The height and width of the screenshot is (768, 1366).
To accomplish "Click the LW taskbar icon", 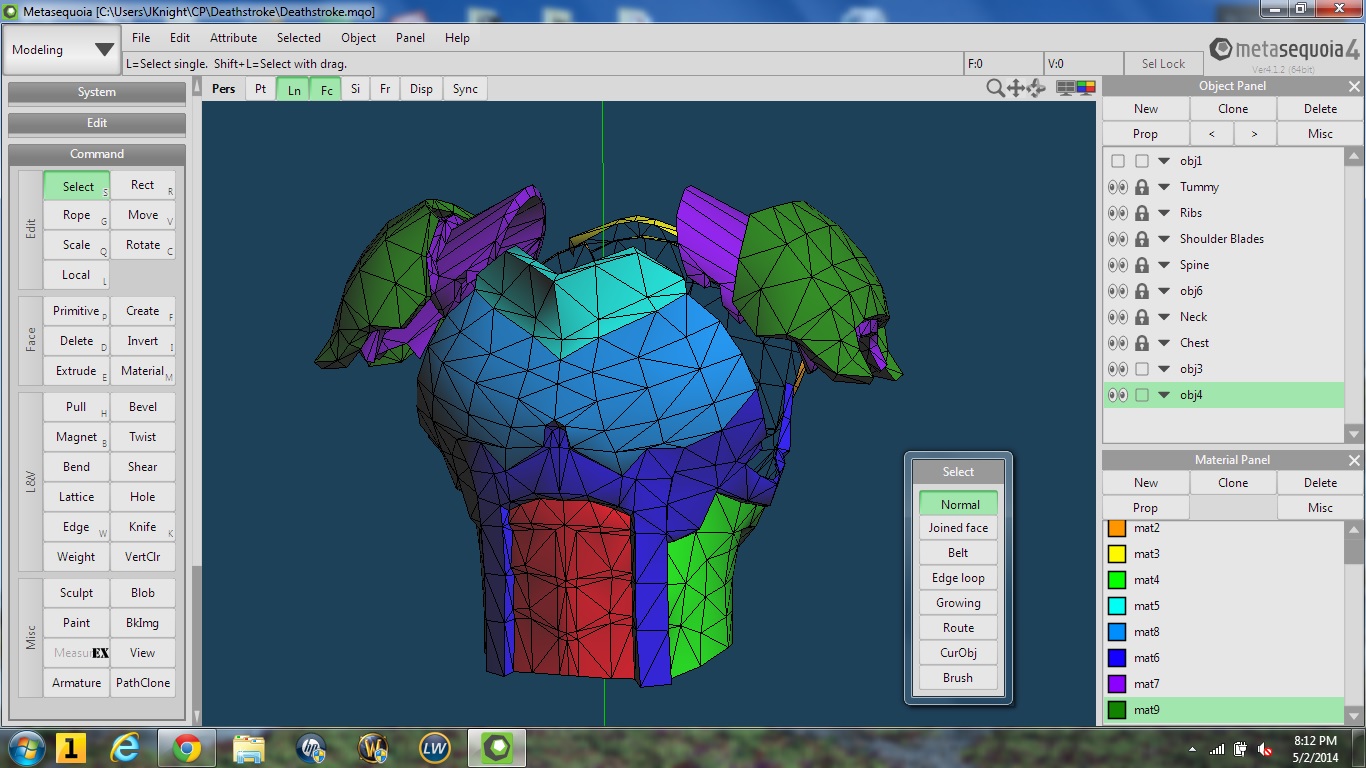I will [x=435, y=748].
